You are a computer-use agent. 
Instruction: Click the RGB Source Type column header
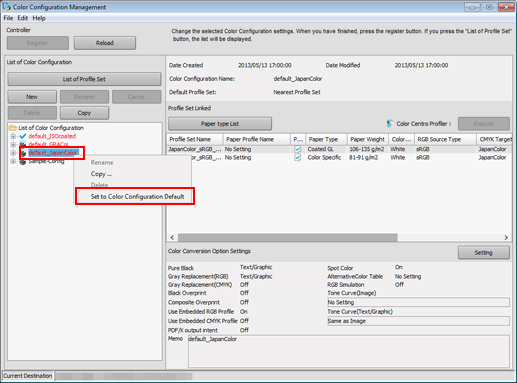click(445, 139)
